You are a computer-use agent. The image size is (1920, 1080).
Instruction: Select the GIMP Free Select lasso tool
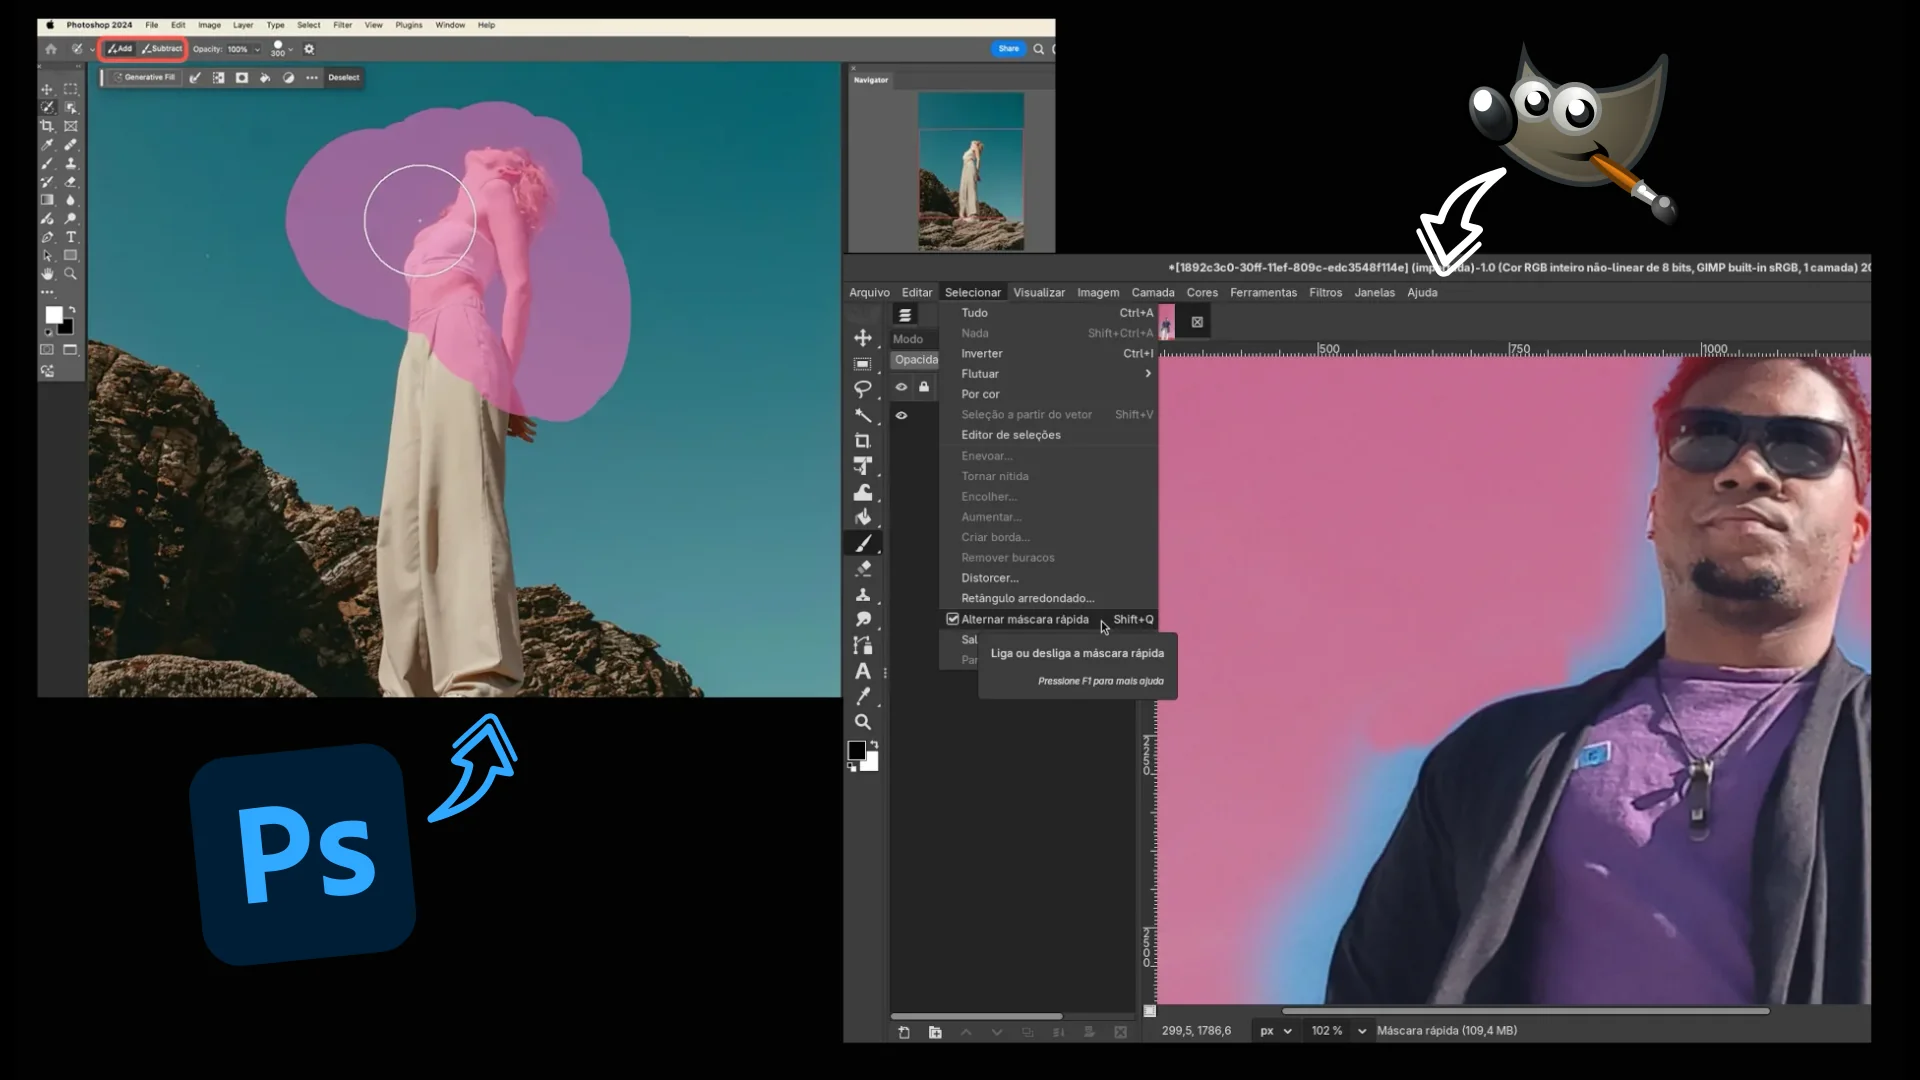tap(862, 389)
